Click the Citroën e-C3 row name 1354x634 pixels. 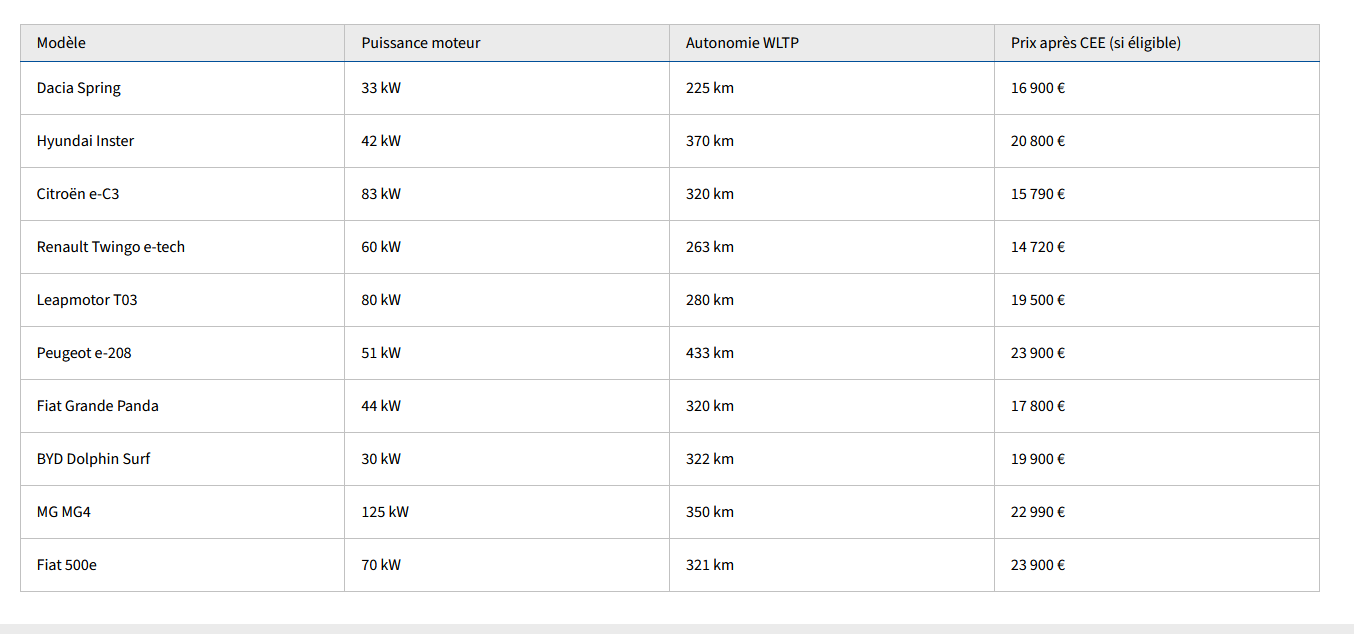click(78, 194)
